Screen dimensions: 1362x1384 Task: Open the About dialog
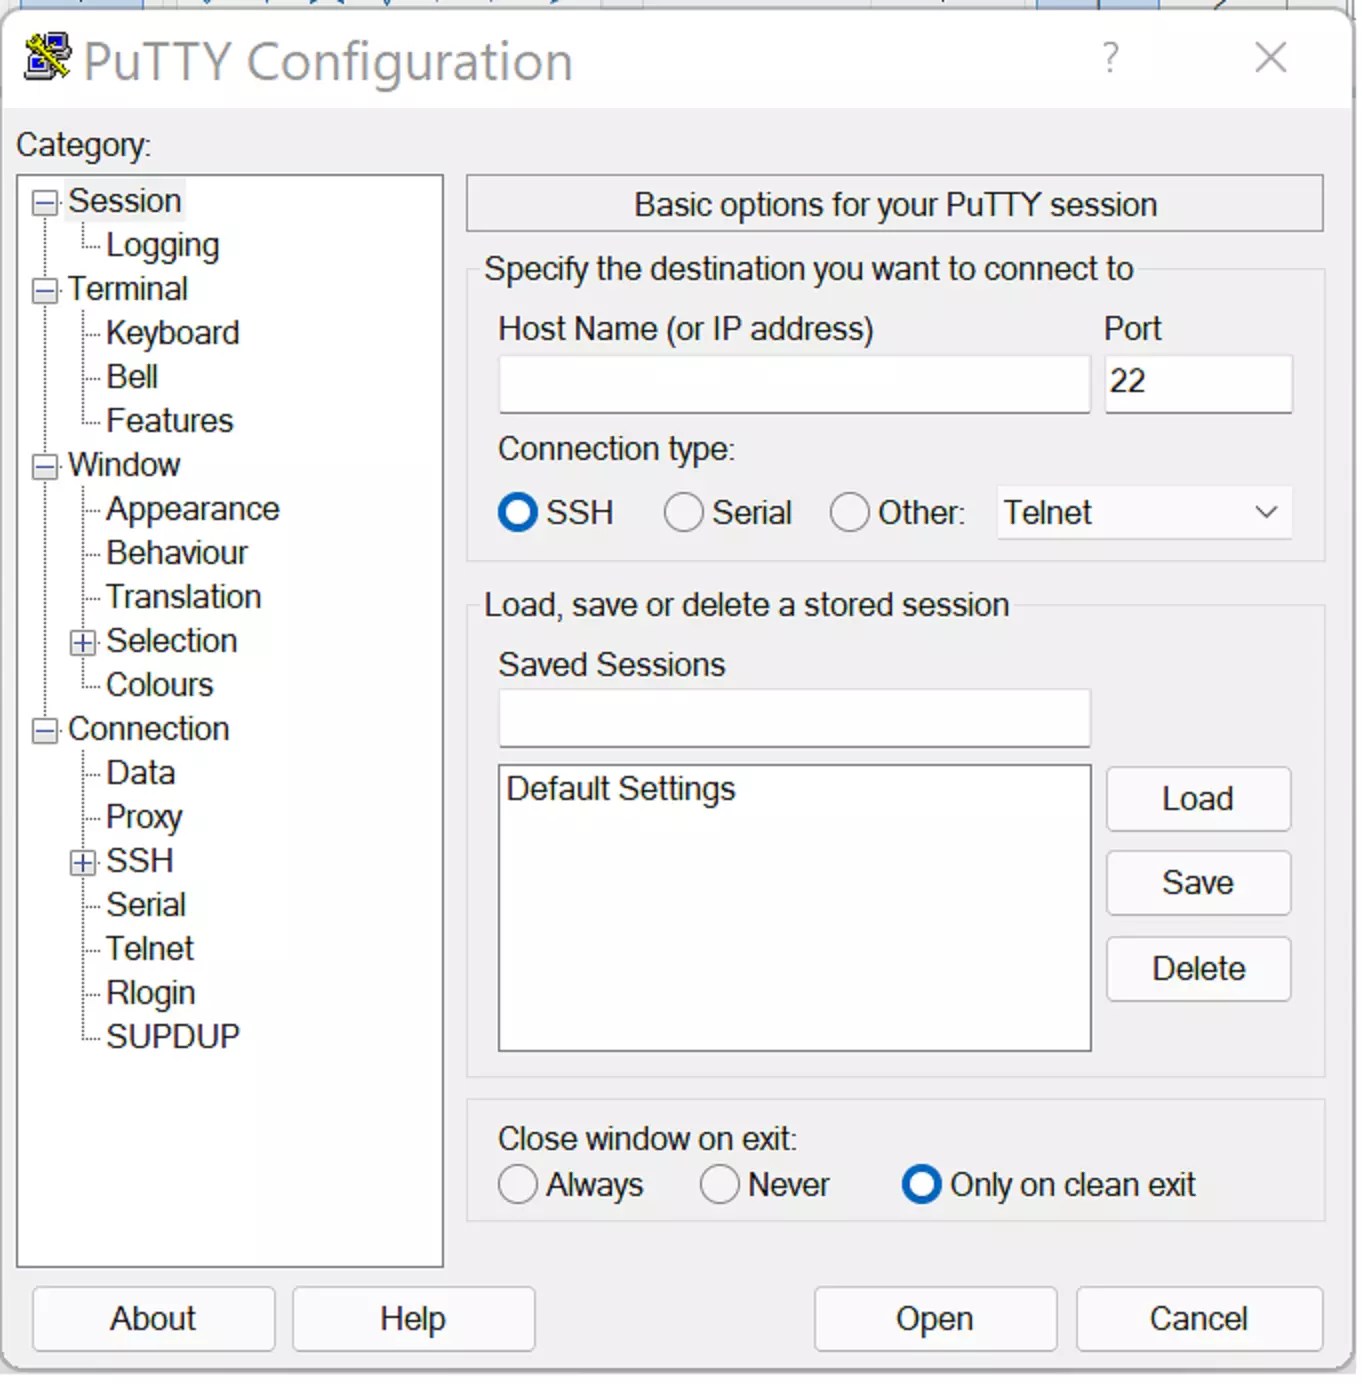[x=152, y=1318]
